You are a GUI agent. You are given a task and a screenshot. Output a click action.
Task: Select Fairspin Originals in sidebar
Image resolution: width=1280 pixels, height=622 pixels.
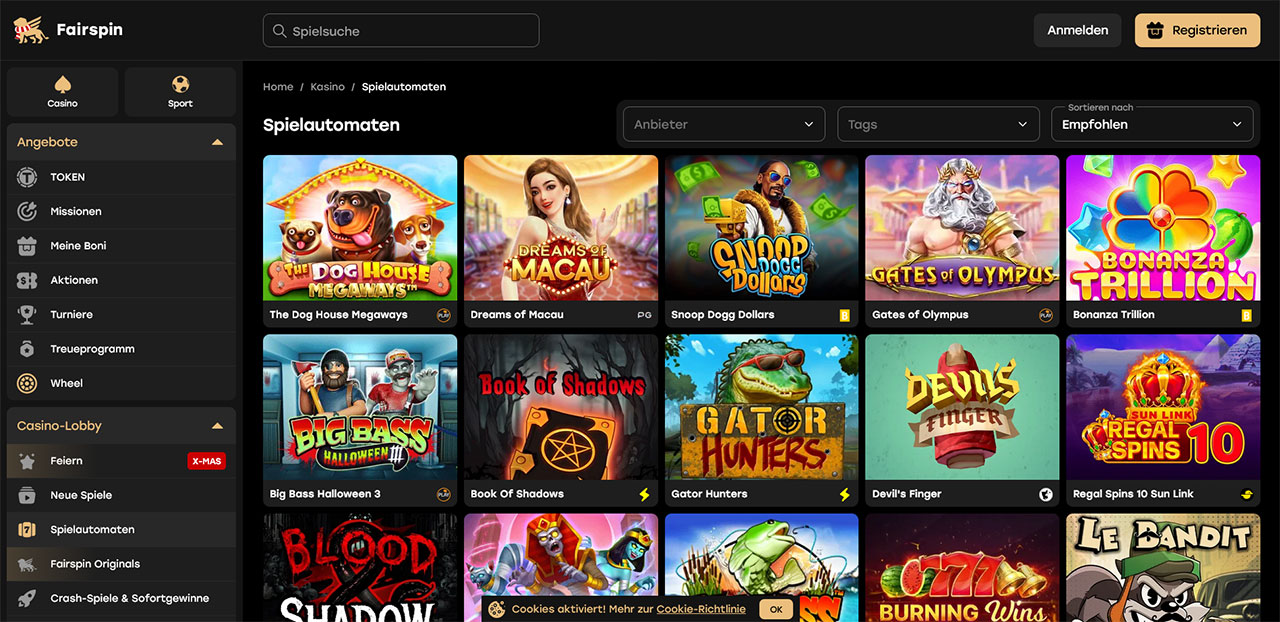(95, 564)
